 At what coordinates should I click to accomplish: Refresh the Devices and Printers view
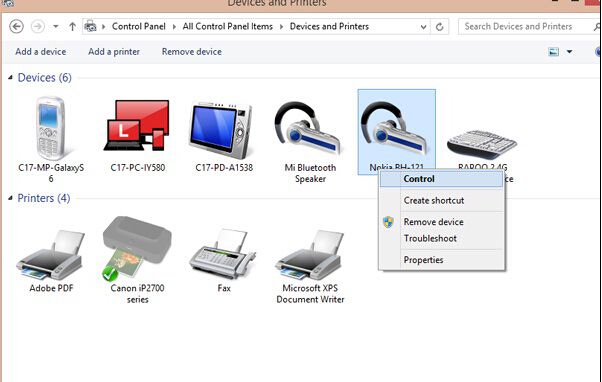(440, 26)
